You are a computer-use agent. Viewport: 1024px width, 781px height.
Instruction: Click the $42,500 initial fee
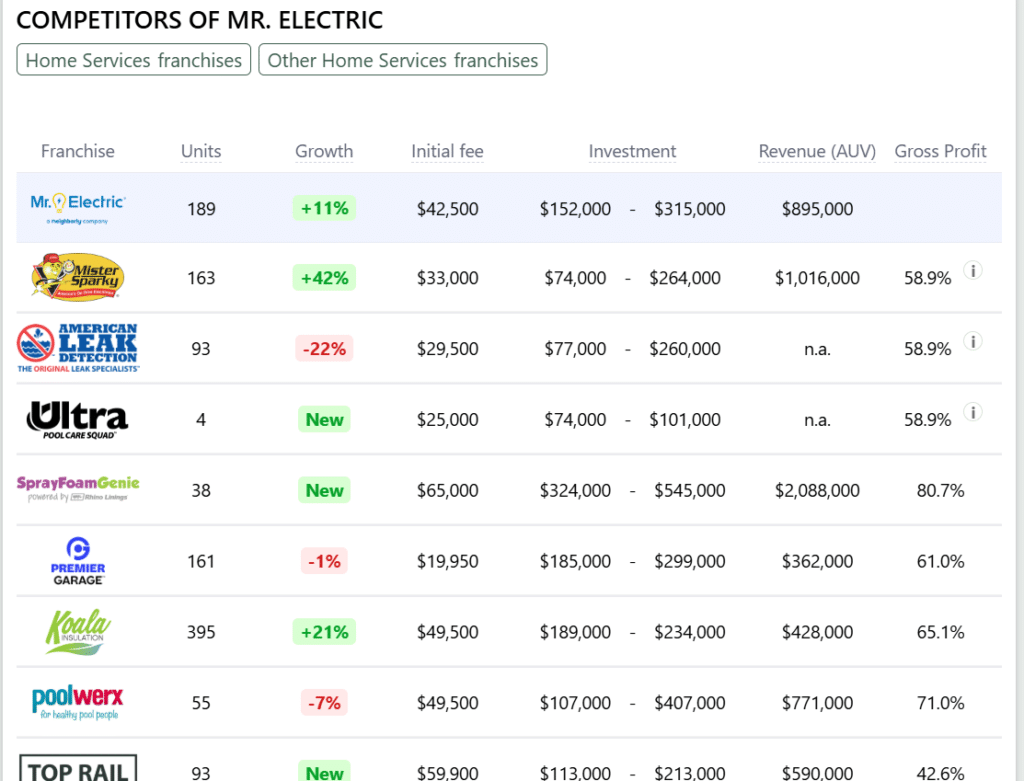[447, 209]
